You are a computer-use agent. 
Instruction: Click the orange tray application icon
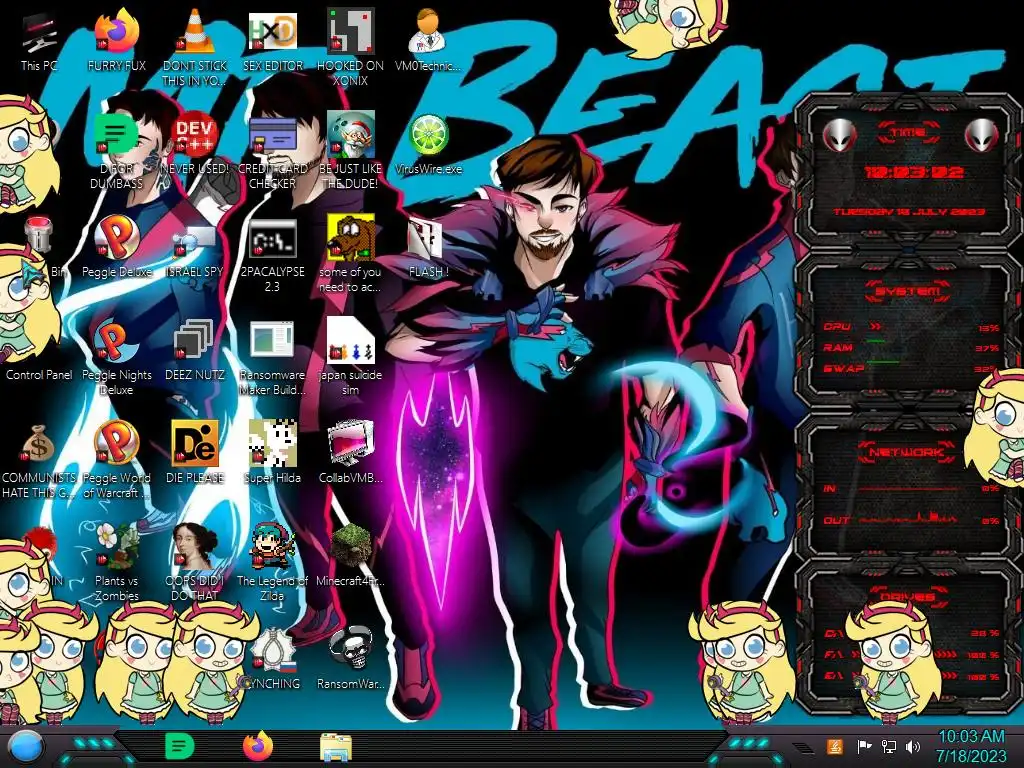click(835, 746)
